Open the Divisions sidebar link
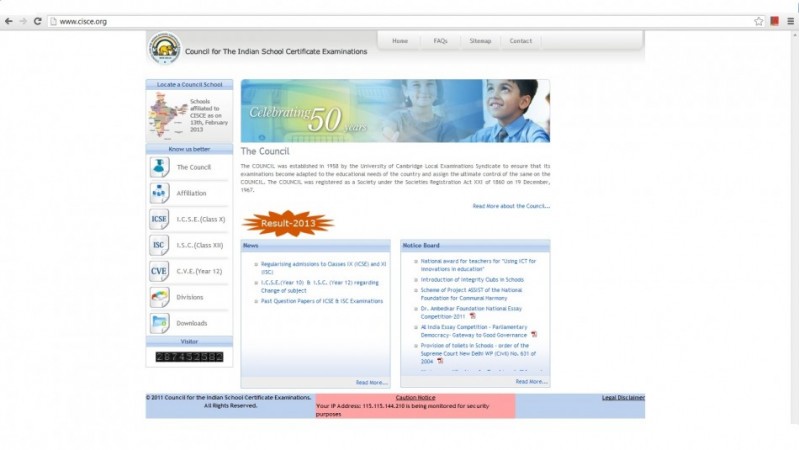 tap(190, 297)
